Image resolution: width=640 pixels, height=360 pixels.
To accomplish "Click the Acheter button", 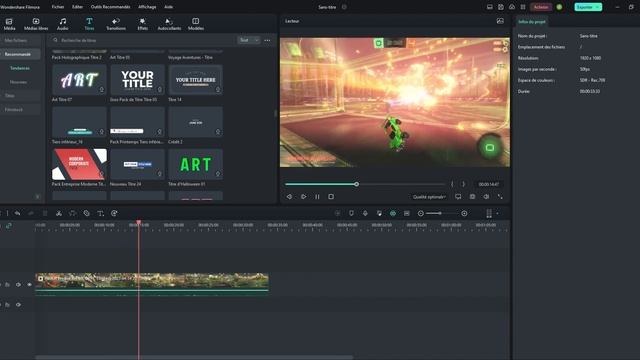I will (541, 7).
